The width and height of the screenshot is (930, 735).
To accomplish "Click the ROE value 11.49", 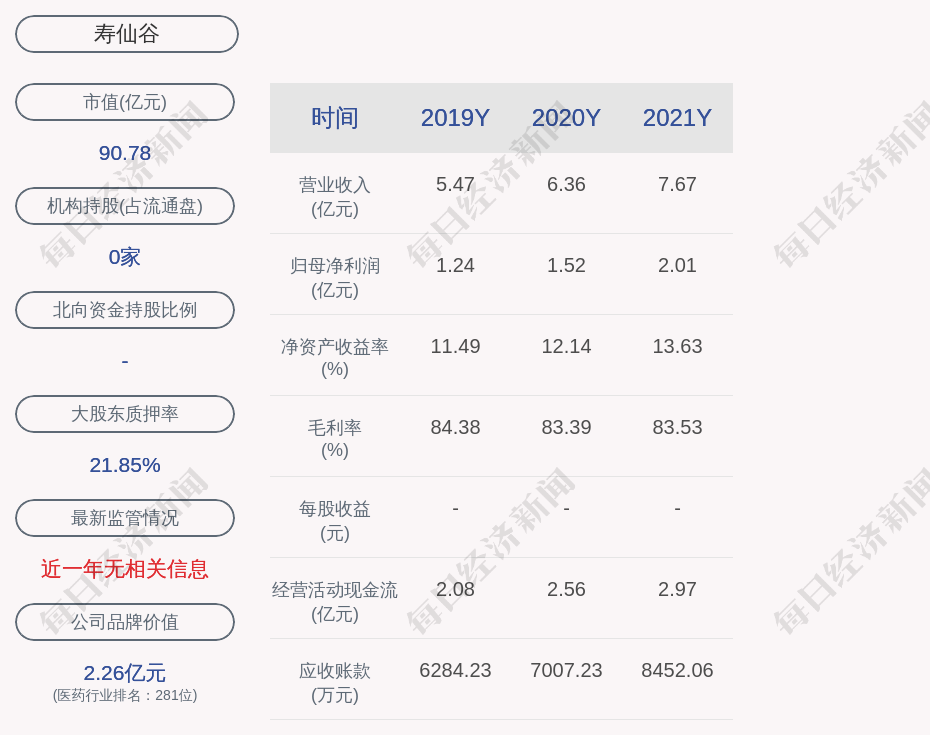I will (455, 346).
